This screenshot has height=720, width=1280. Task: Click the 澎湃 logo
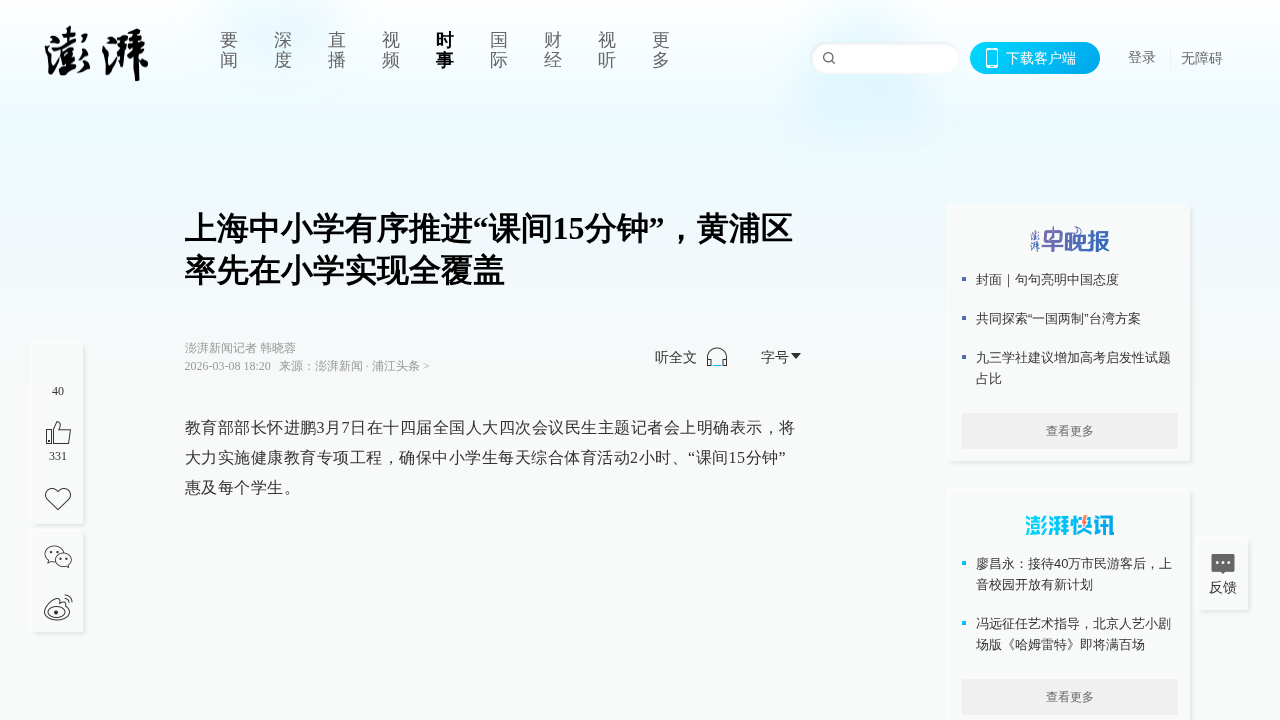pyautogui.click(x=97, y=54)
